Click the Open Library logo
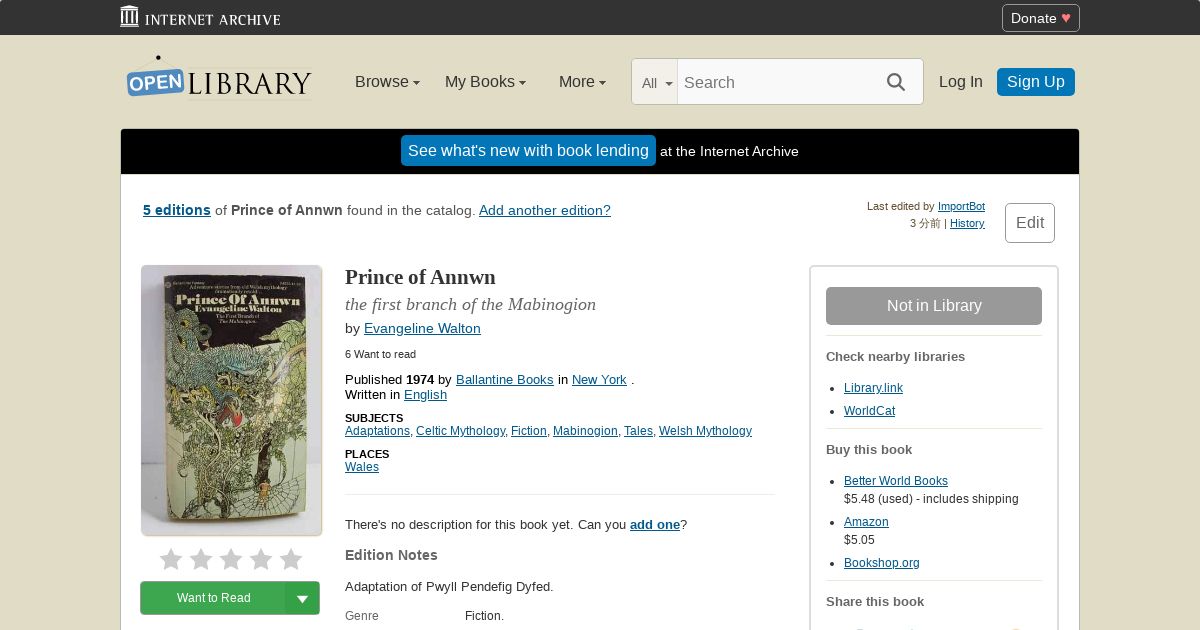Viewport: 1200px width, 630px height. [x=219, y=80]
